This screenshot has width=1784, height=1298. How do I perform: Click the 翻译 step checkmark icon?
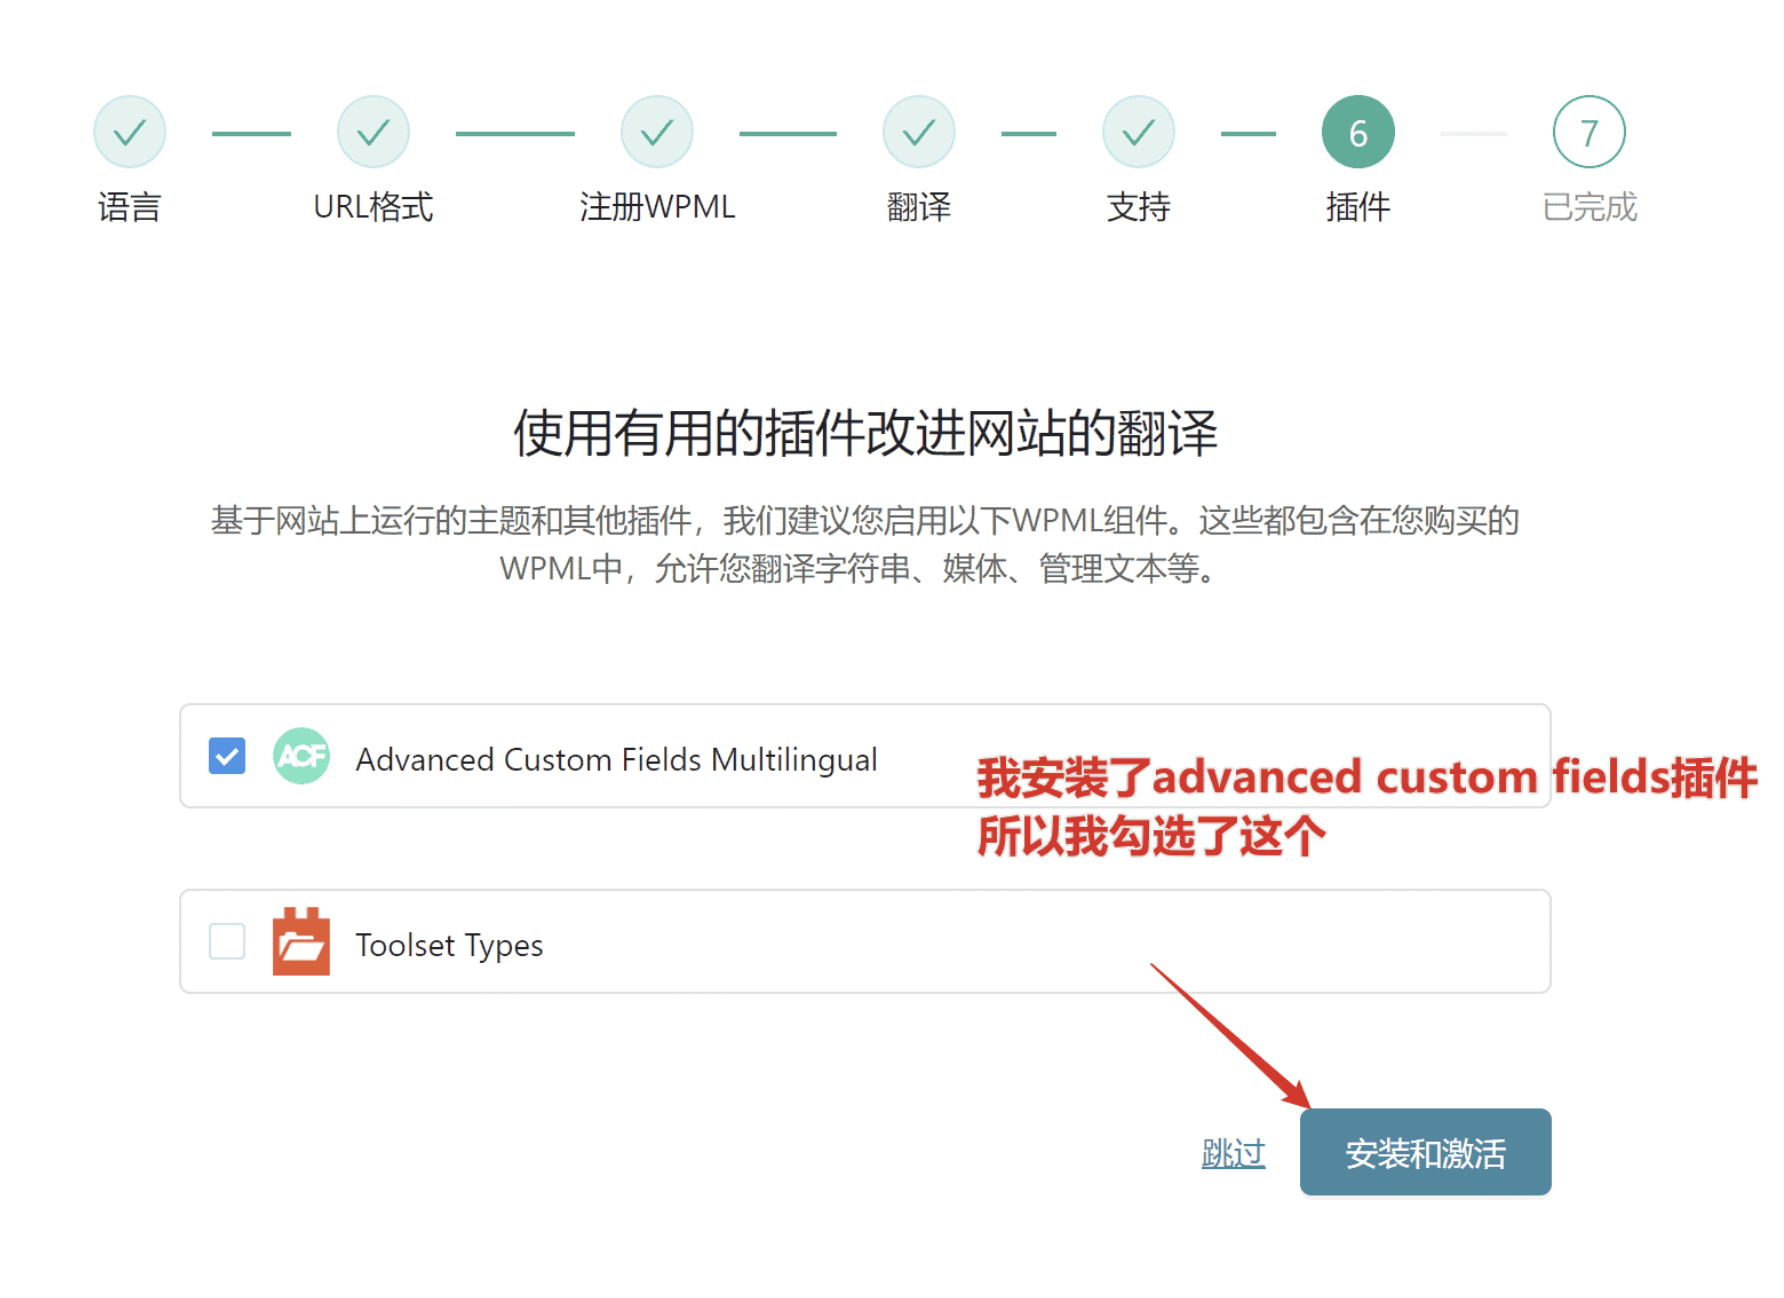pyautogui.click(x=919, y=130)
